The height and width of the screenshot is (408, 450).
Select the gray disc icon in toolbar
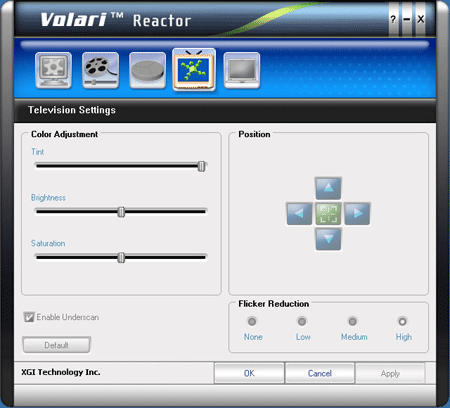[147, 70]
